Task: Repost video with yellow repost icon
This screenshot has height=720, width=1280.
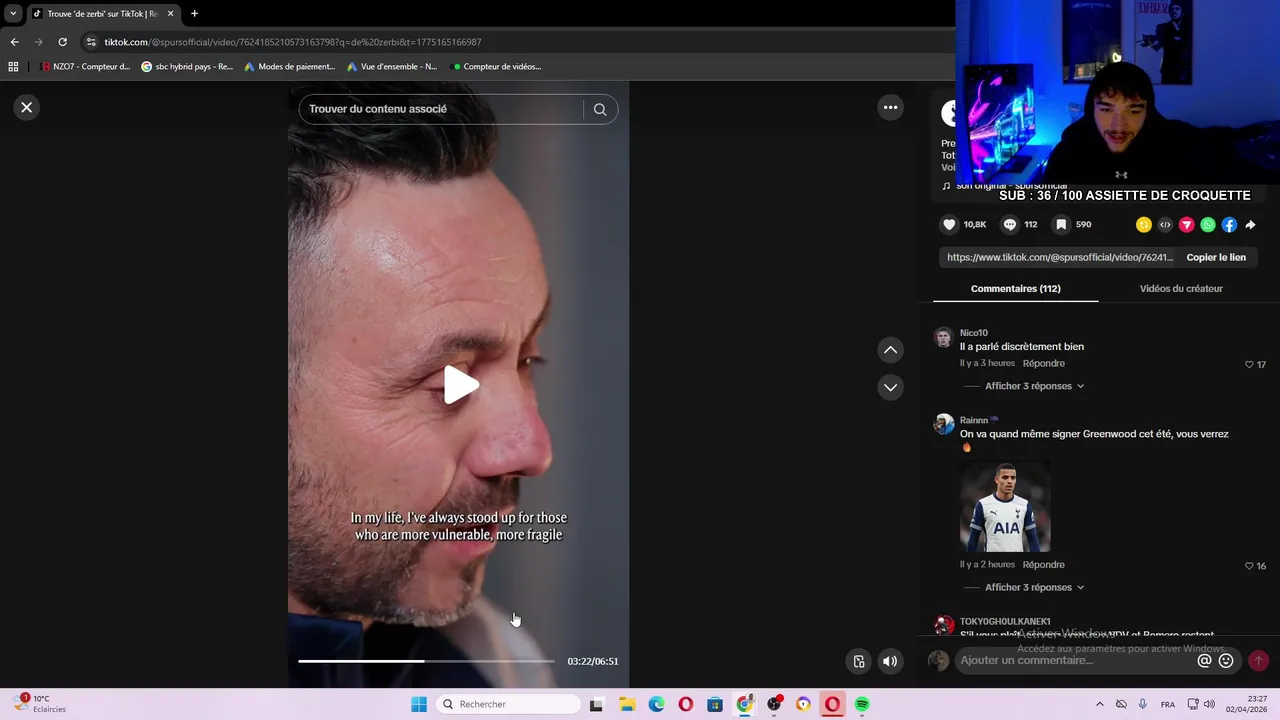Action: 1144,225
